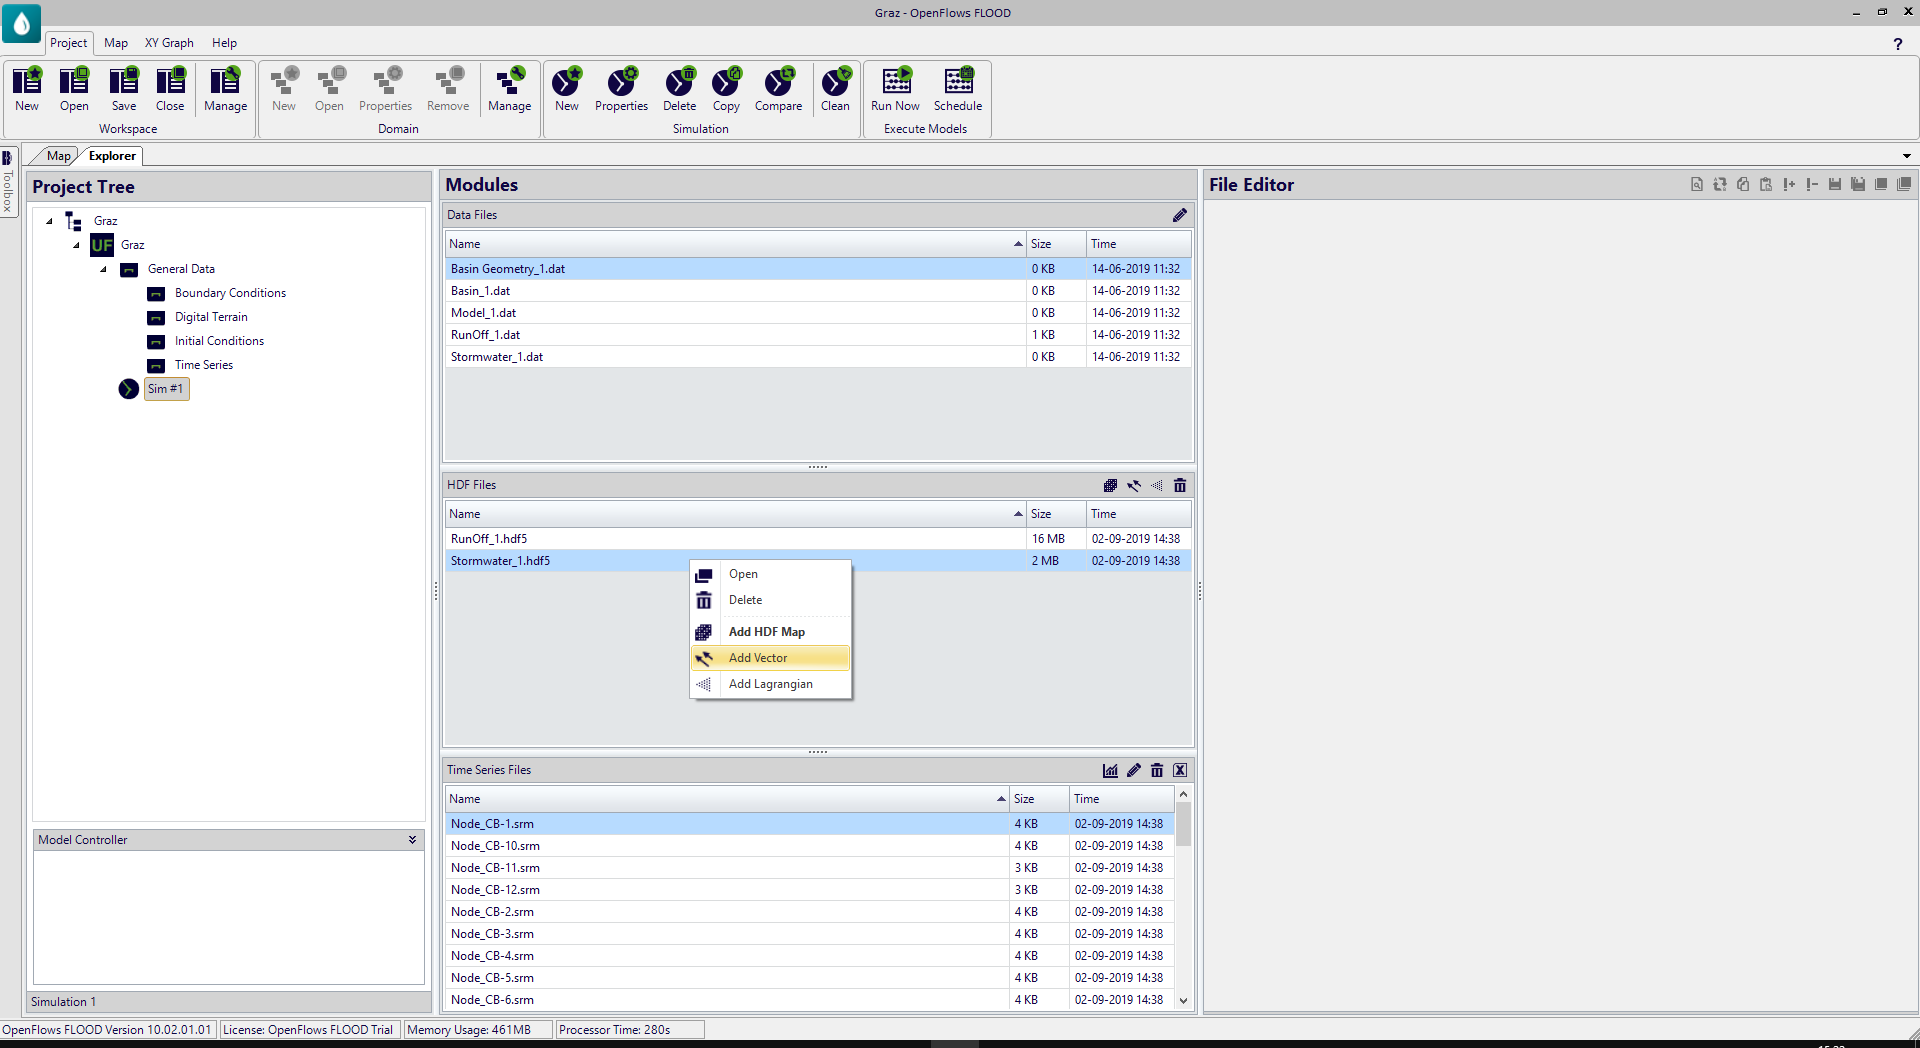Edit Time Series Files with the pencil icon
The height and width of the screenshot is (1048, 1920).
[1134, 770]
